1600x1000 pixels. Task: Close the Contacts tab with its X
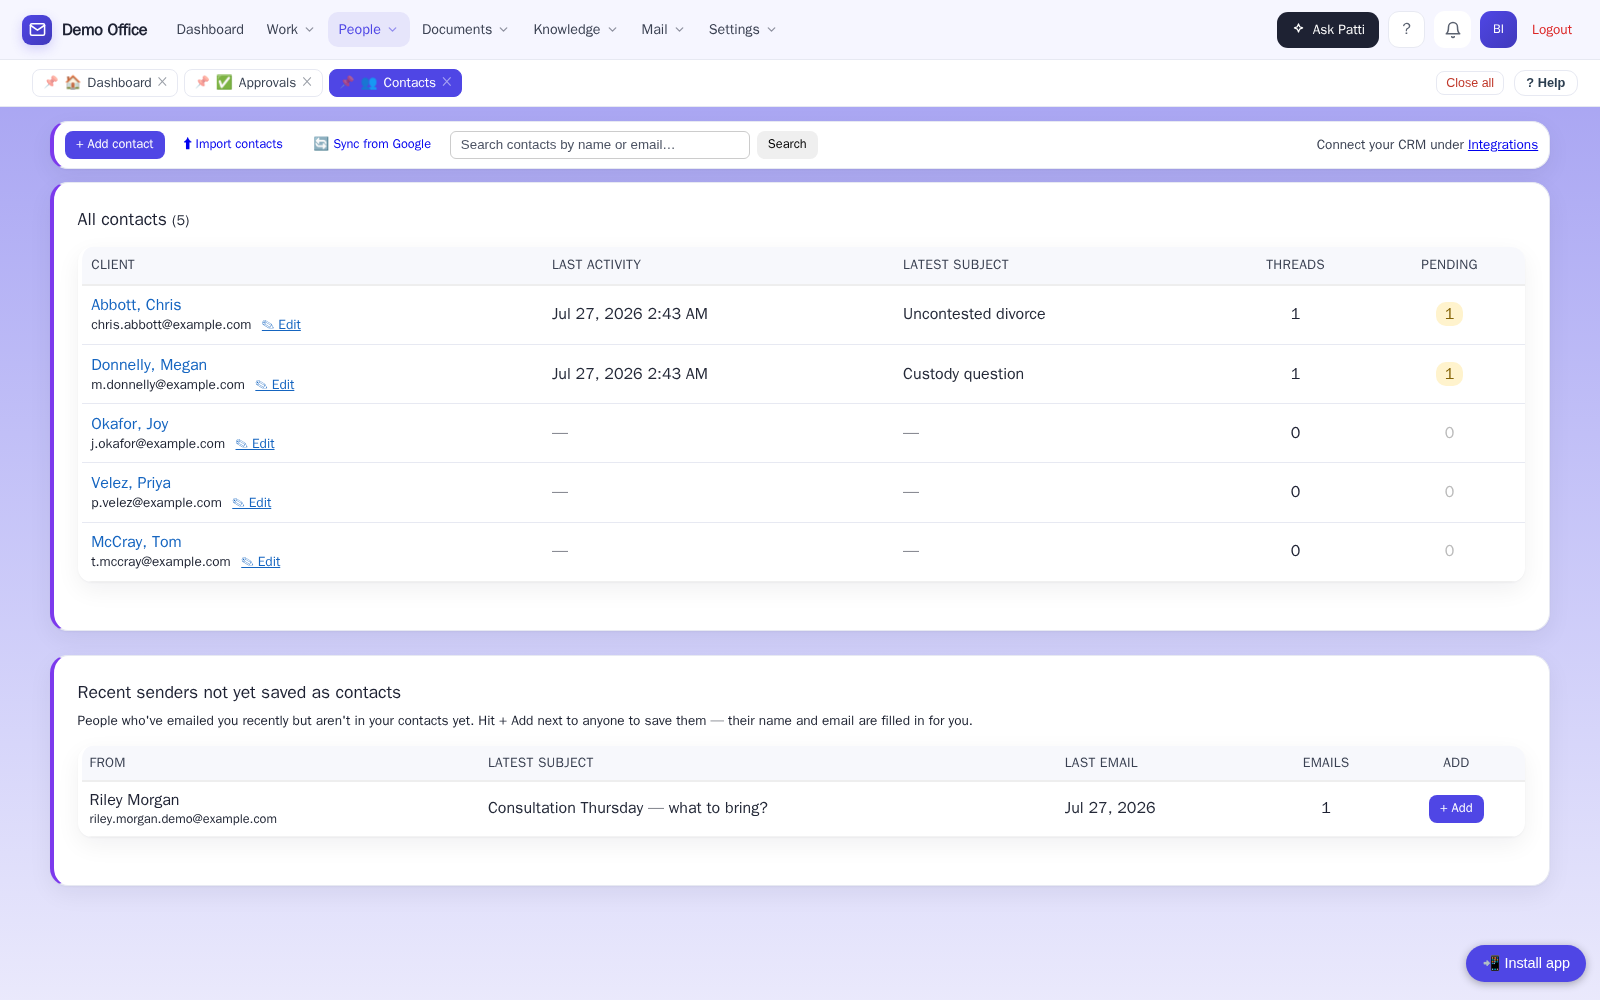447,82
